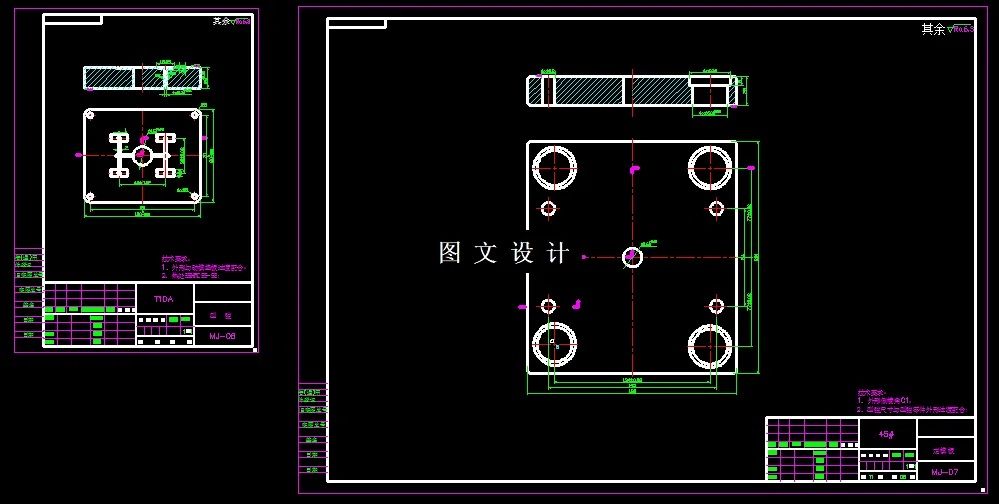Click the T10A material label
The height and width of the screenshot is (504, 999).
tap(164, 299)
